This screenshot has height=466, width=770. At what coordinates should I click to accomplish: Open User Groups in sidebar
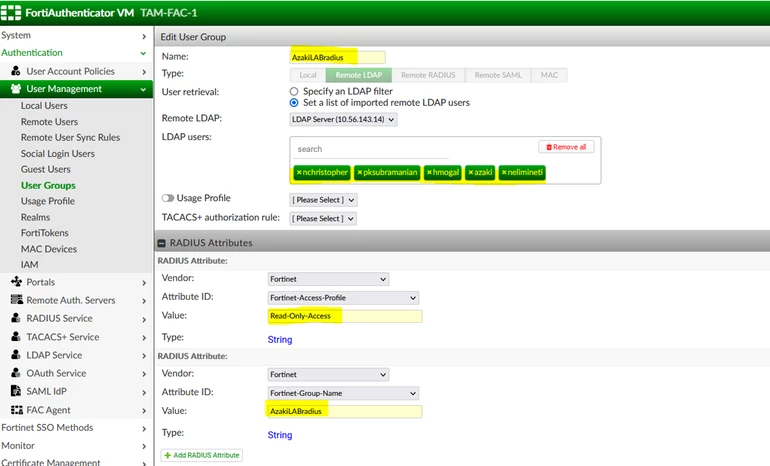pyautogui.click(x=48, y=186)
